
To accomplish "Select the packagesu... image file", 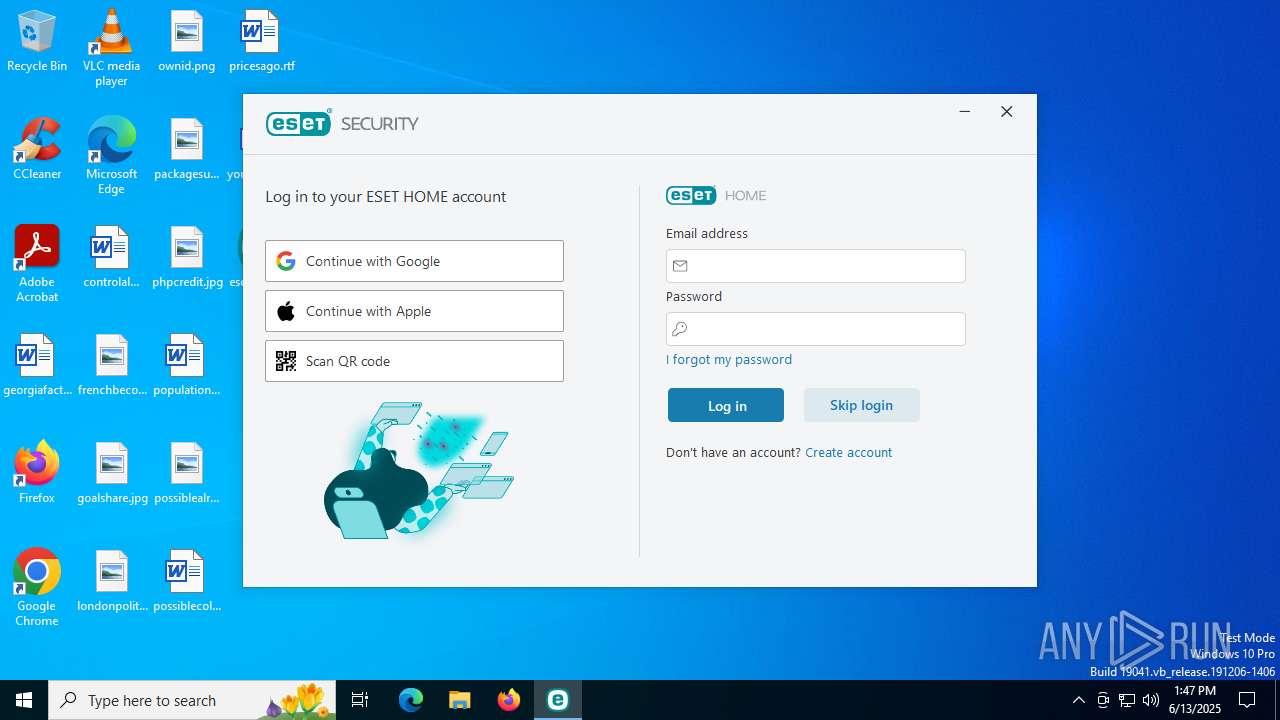I will (187, 150).
